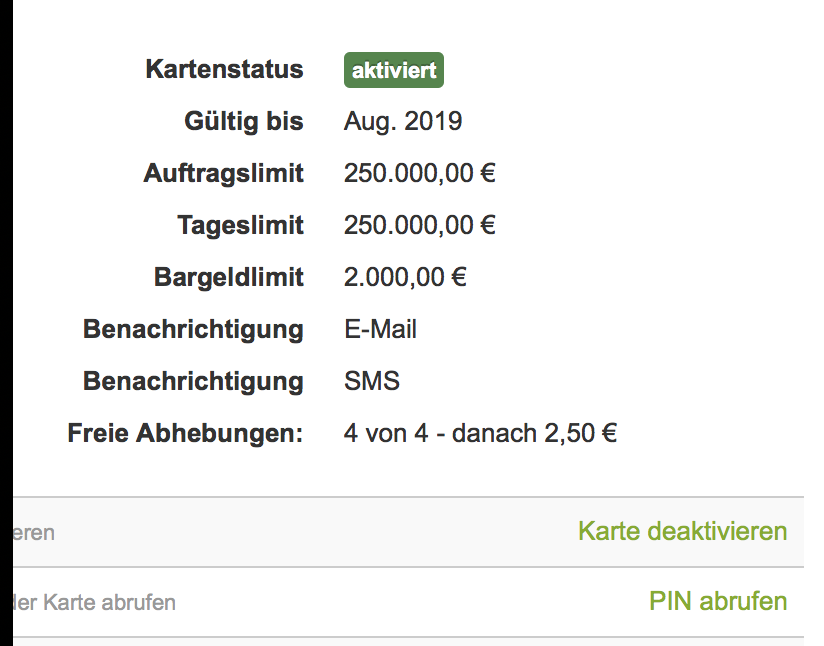
Task: Click the green "aktiviert" status badge
Action: 394,71
